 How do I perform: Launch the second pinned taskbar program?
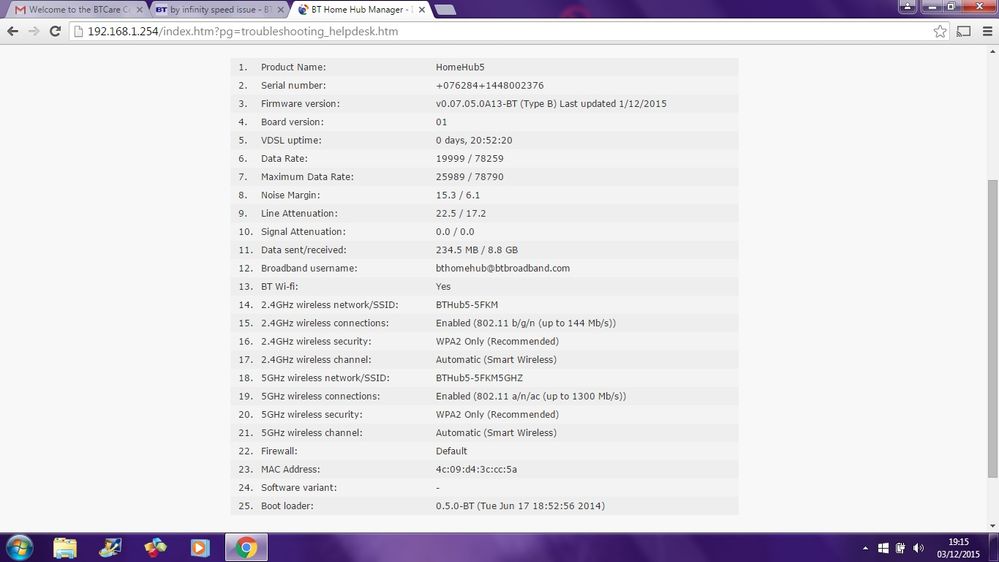(110, 547)
